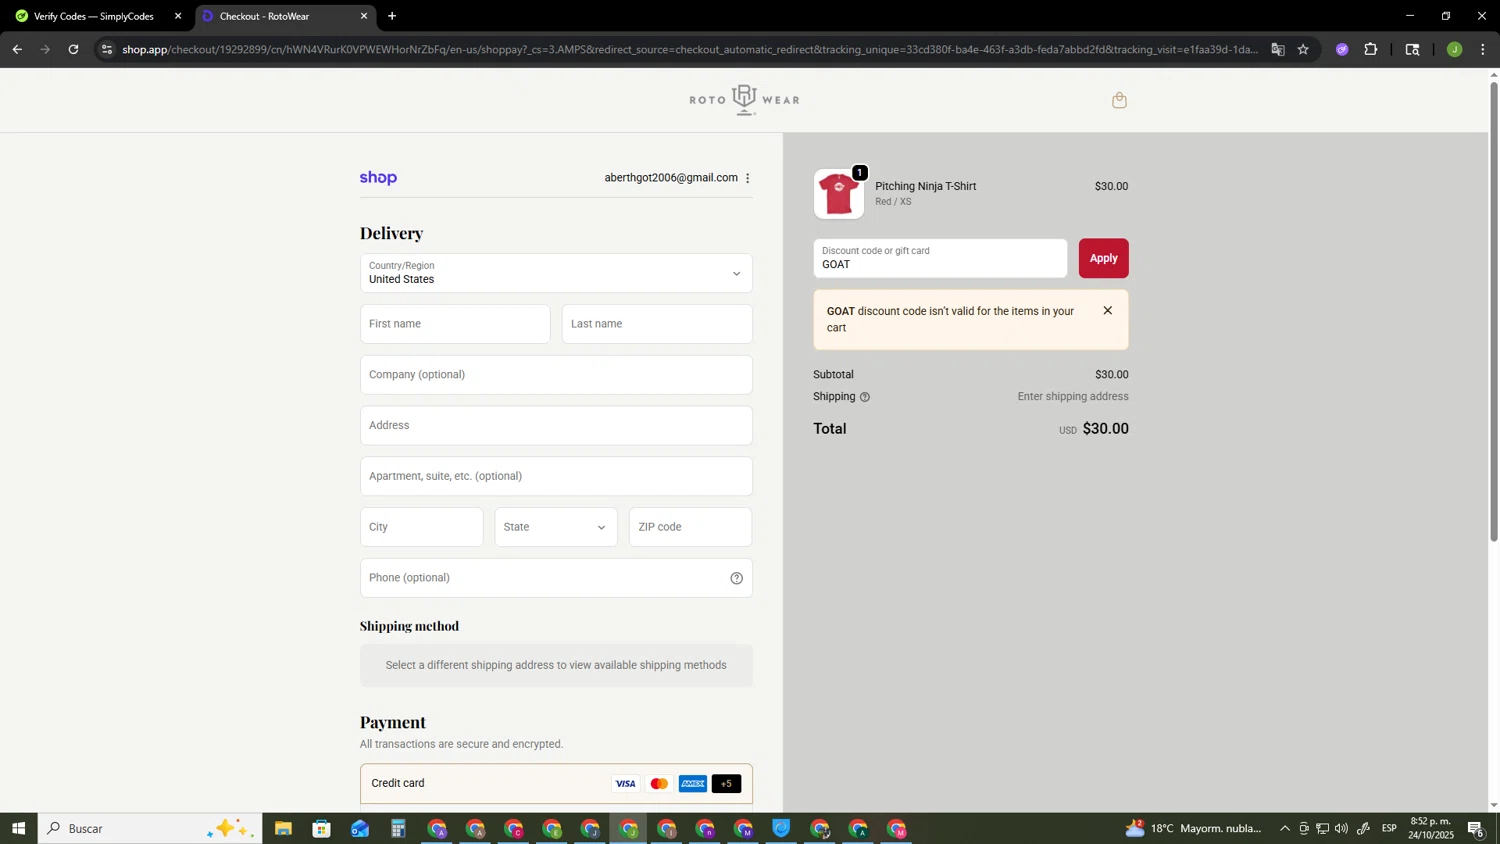1500x844 pixels.
Task: Click the Apartment, suite field
Action: 556,476
